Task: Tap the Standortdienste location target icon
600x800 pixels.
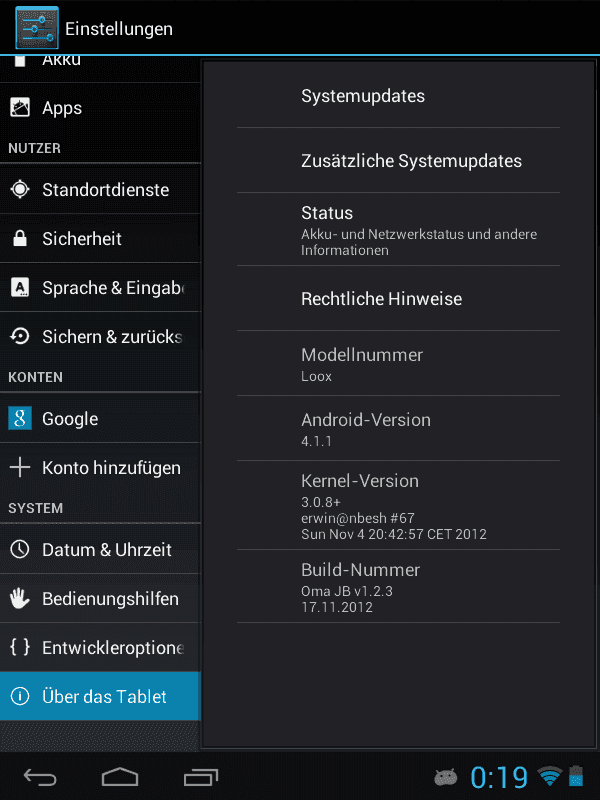Action: (20, 189)
